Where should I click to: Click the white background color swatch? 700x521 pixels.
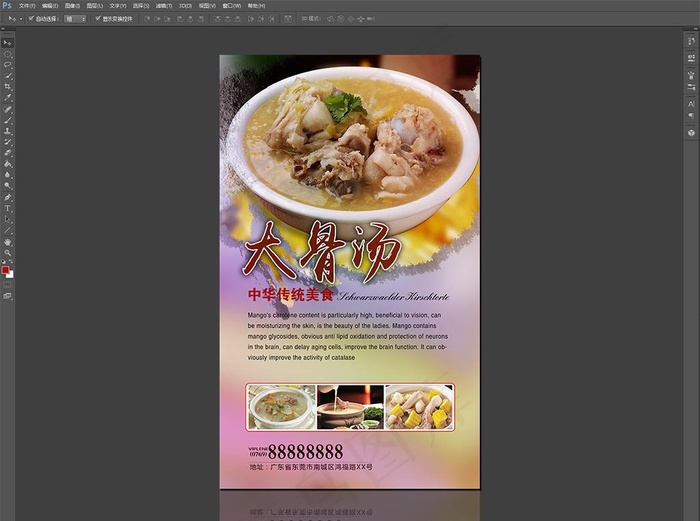tap(11, 275)
